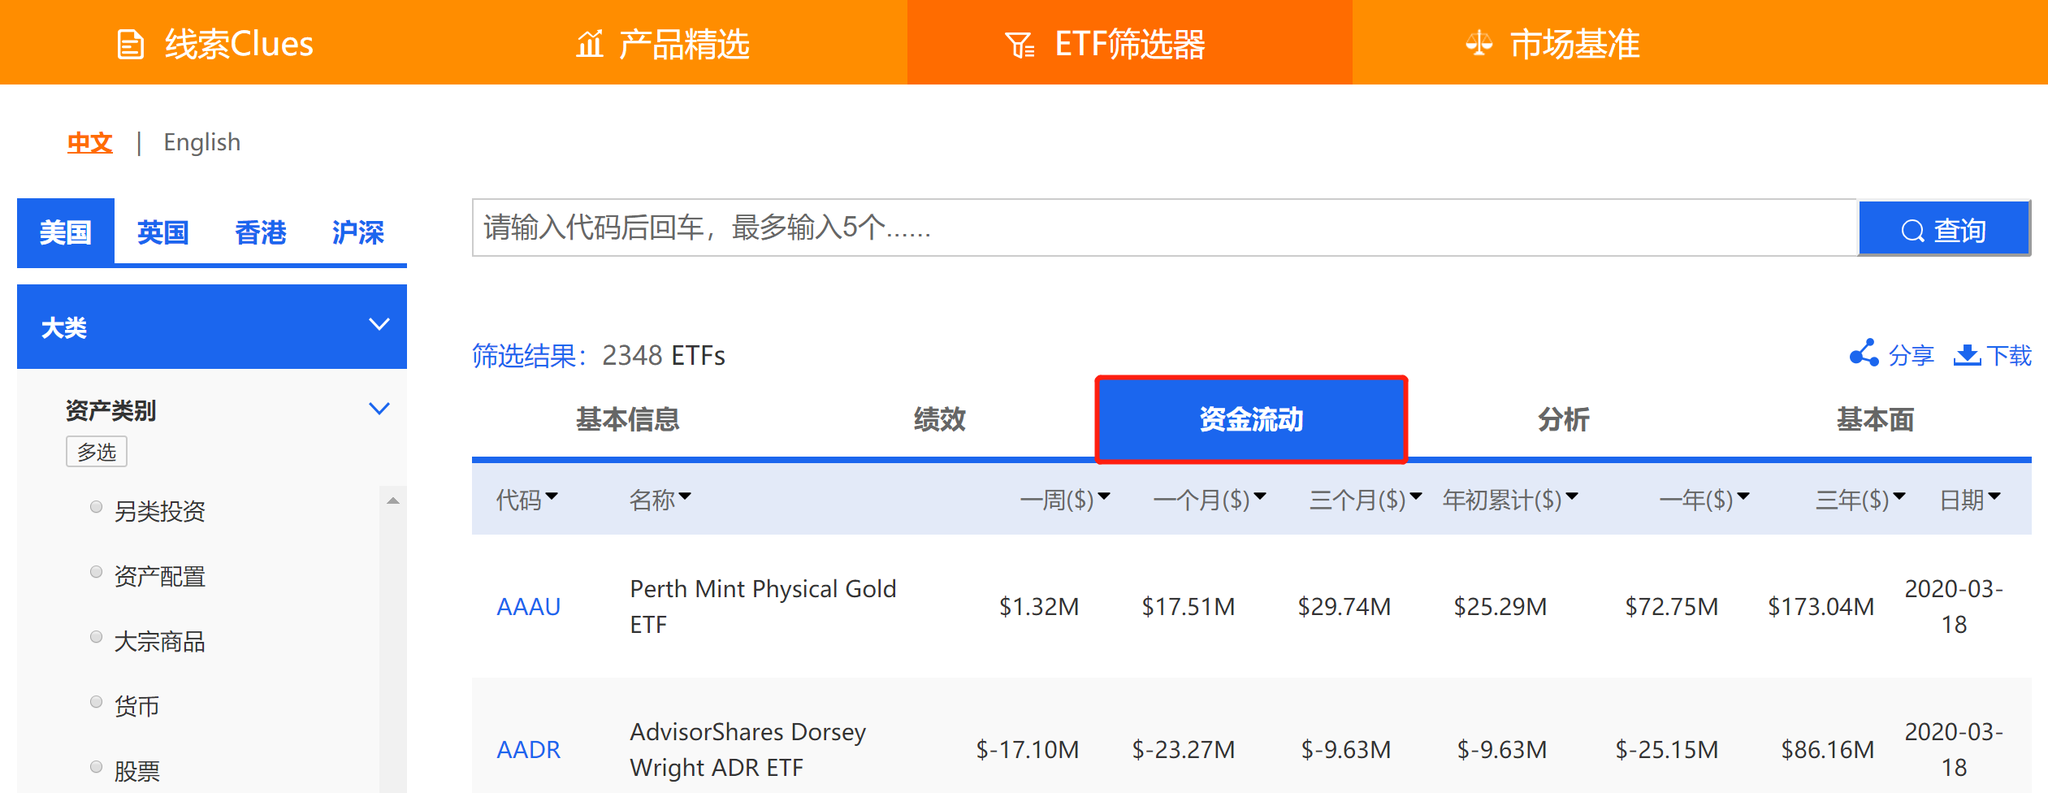The width and height of the screenshot is (2048, 793).
Task: Open the AAAU ticker link
Action: (528, 606)
